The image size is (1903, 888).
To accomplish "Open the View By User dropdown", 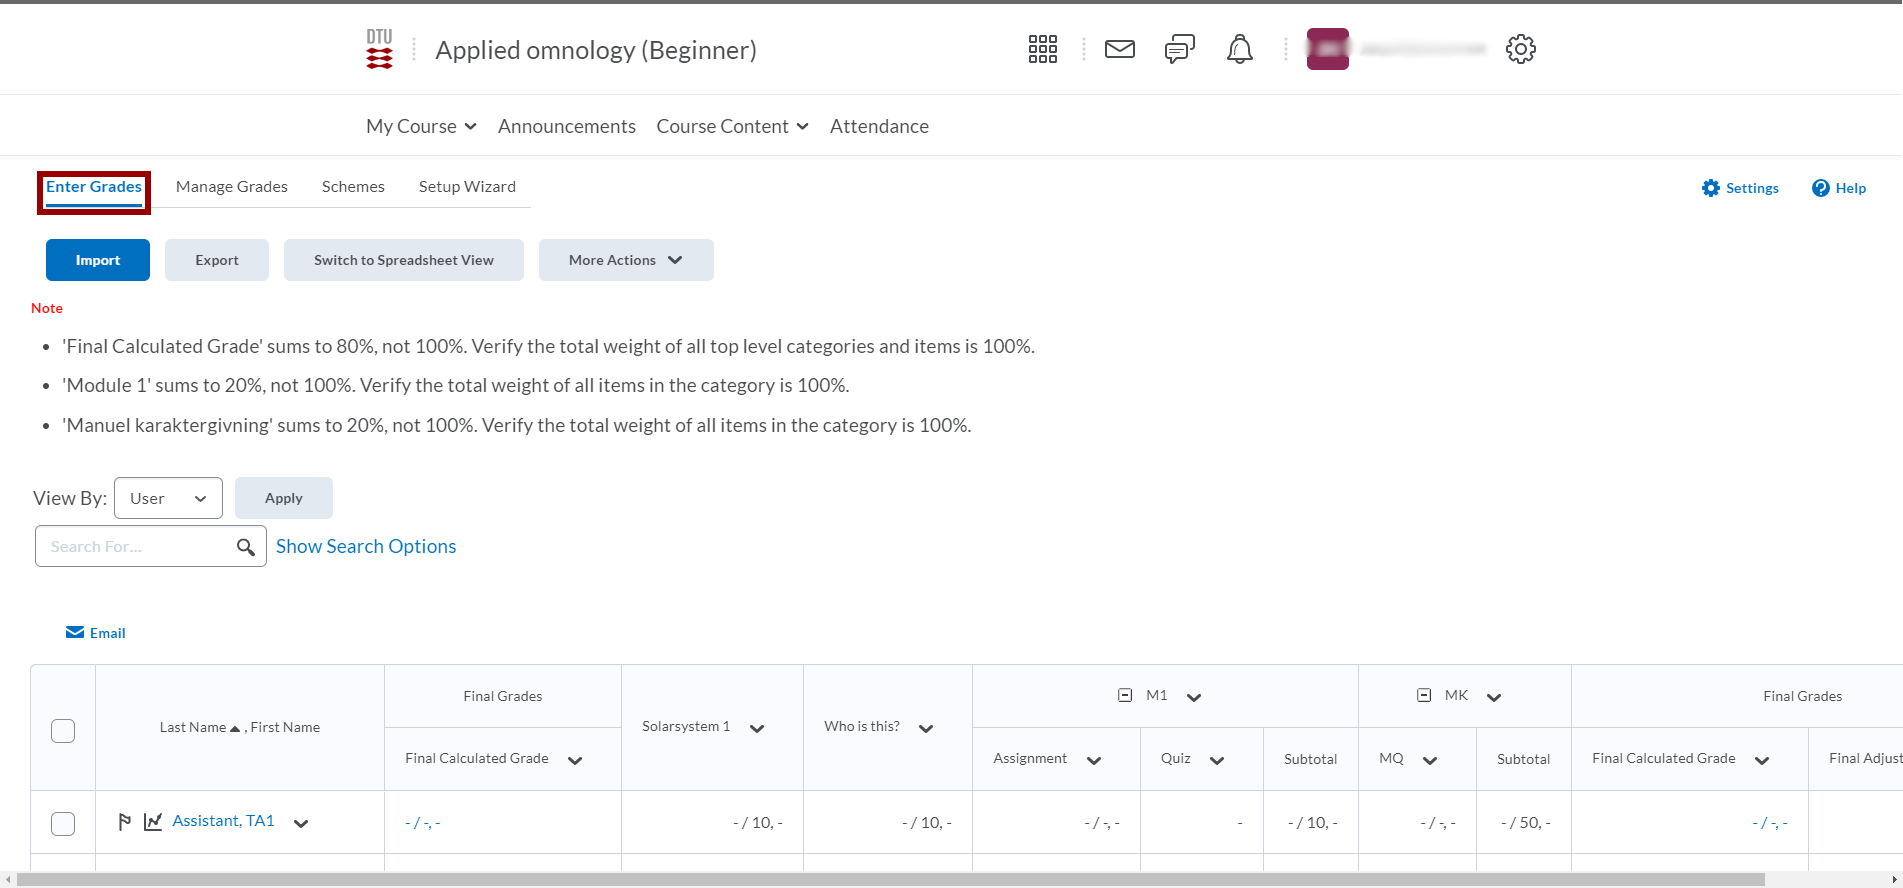I will tap(168, 498).
